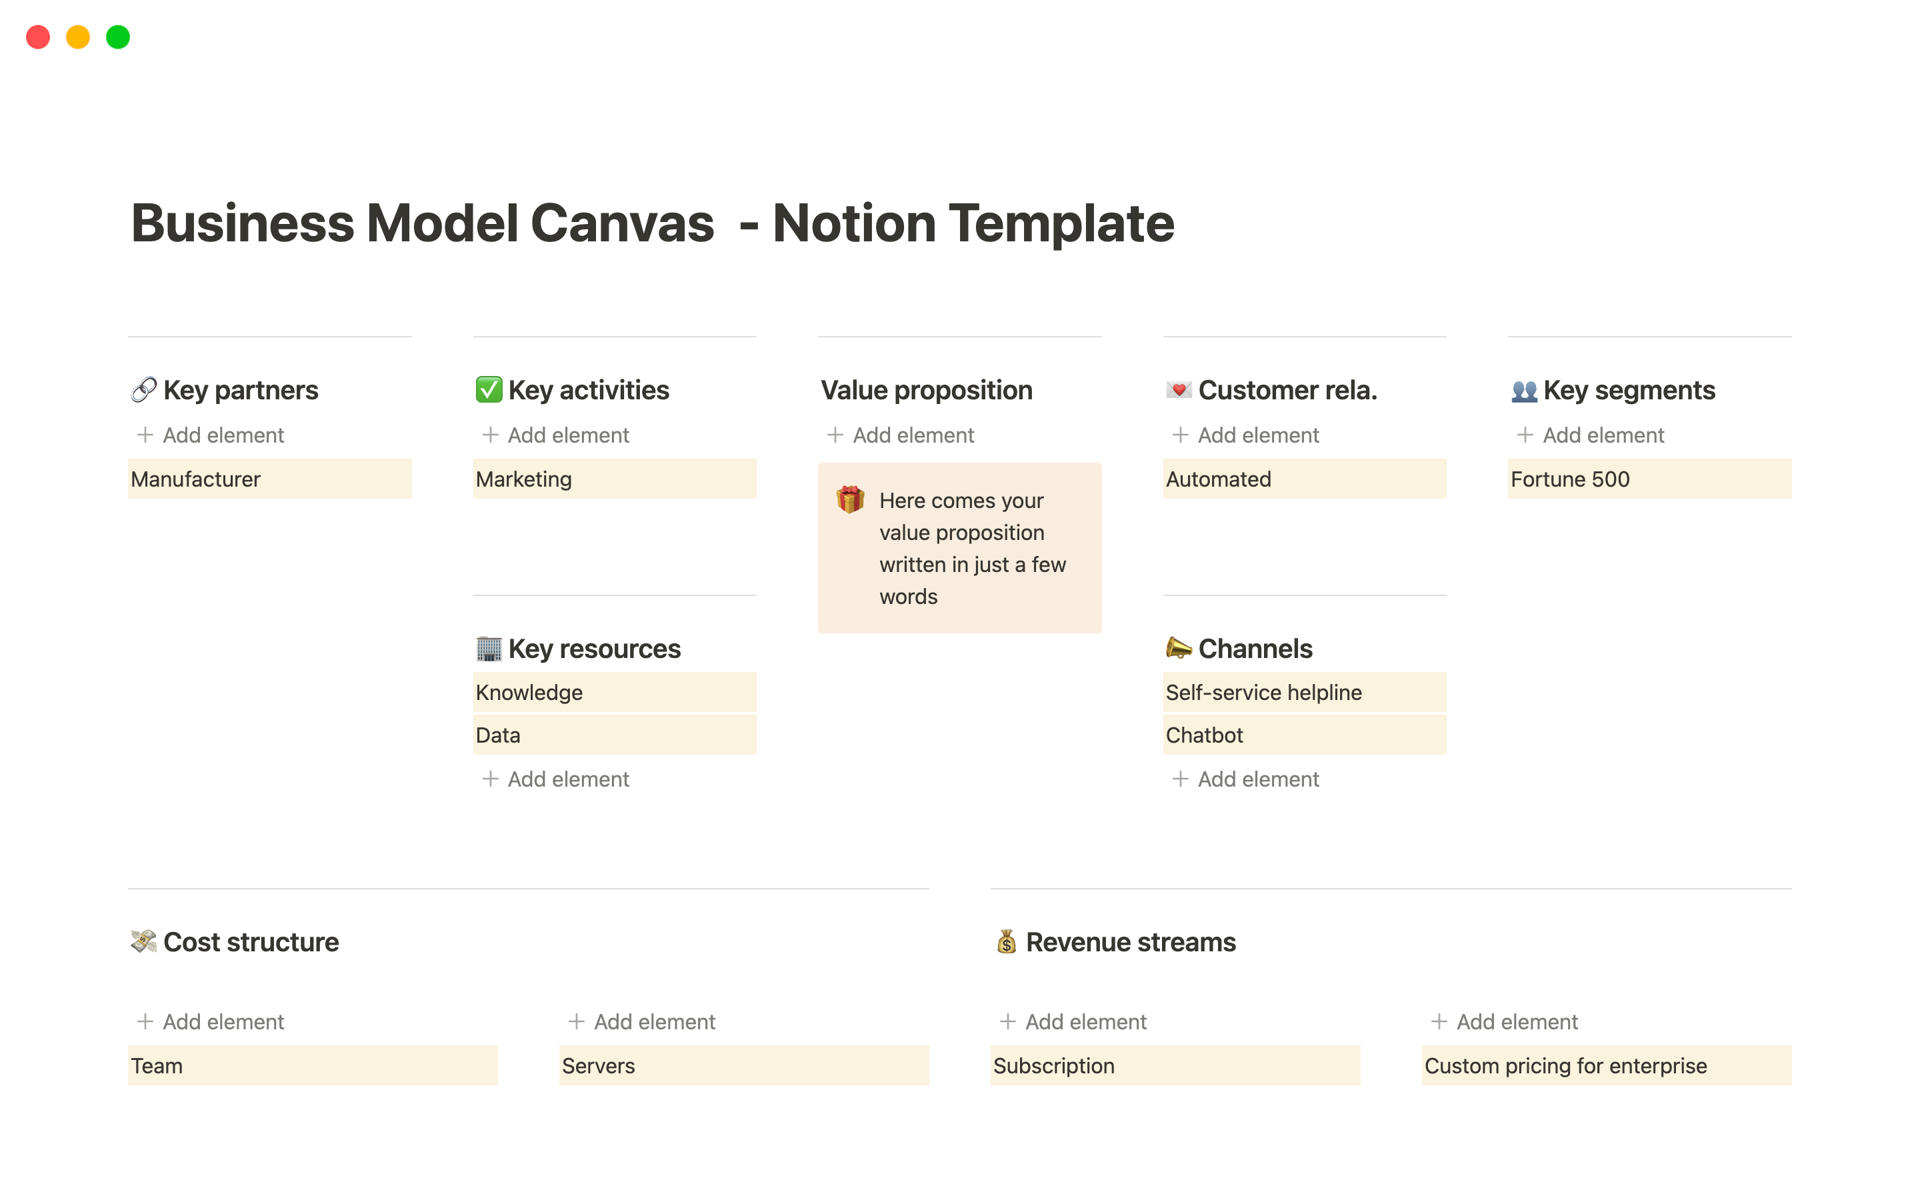
Task: Click the money bag icon next to Revenue streams
Action: [x=1006, y=941]
